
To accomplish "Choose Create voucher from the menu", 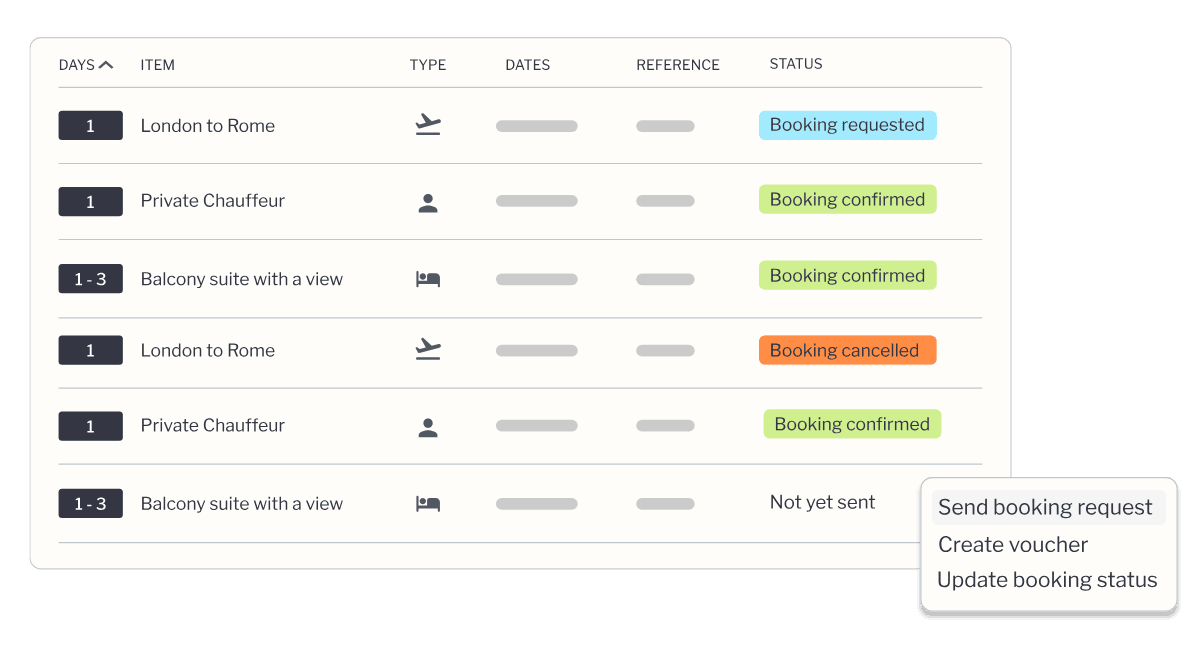I will click(1013, 545).
